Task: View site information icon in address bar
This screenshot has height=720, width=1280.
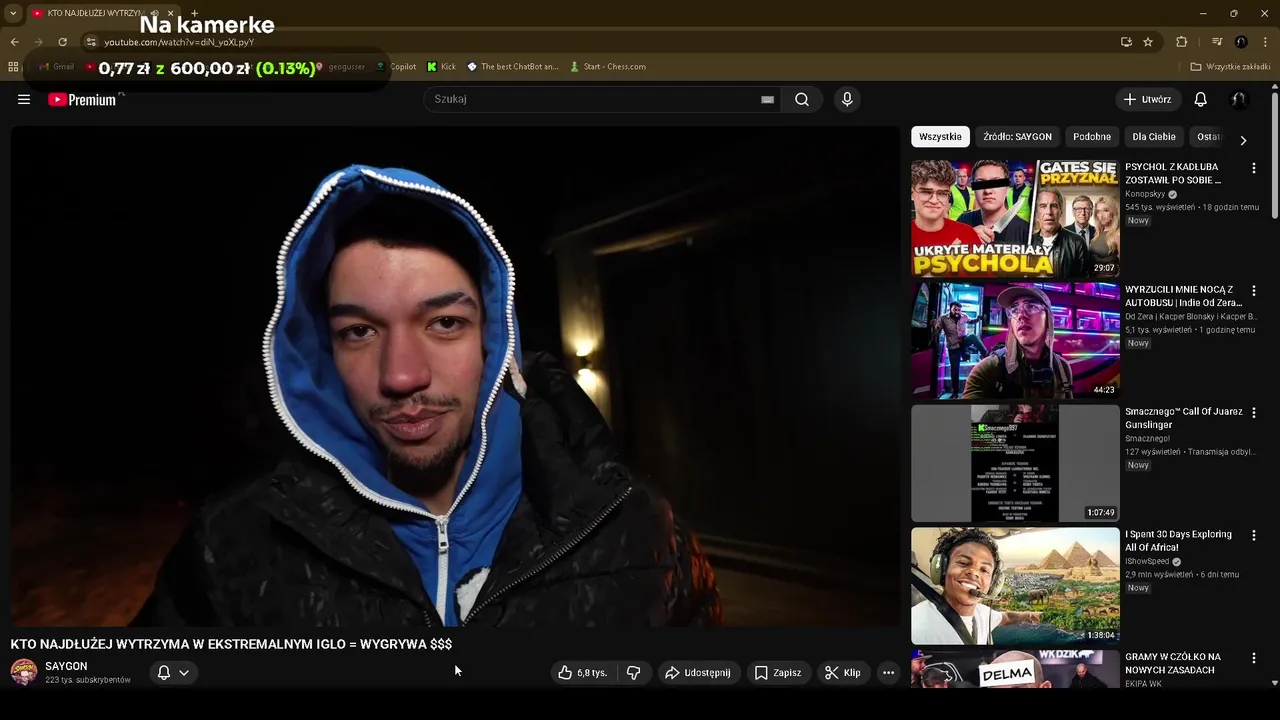Action: pos(91,42)
